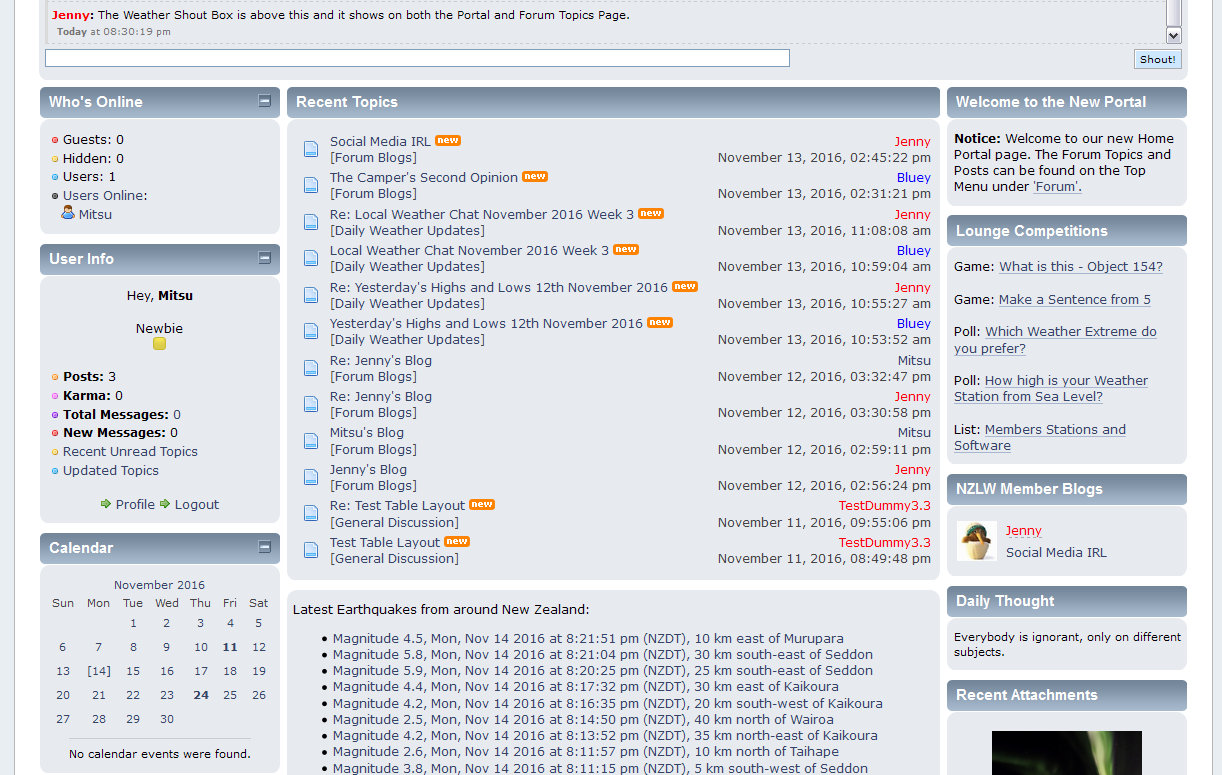
Task: Collapse the Calendar panel
Action: [264, 547]
